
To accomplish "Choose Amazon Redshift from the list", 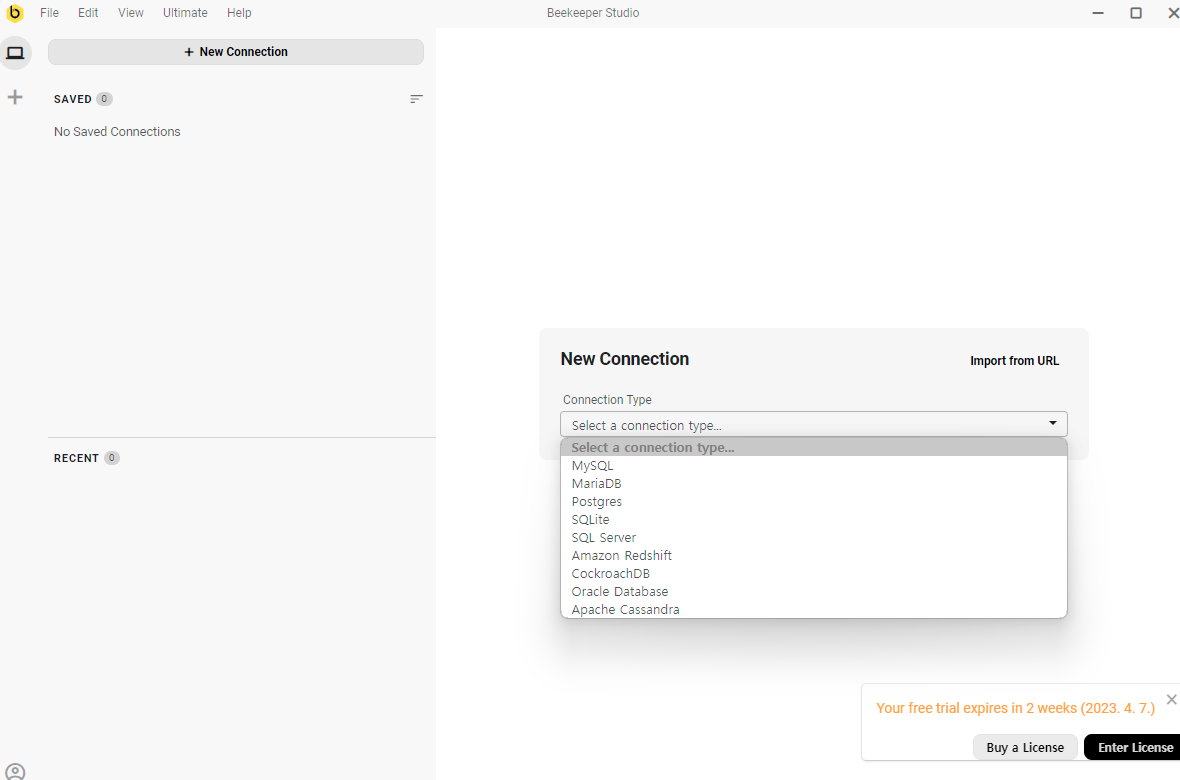I will tap(814, 556).
